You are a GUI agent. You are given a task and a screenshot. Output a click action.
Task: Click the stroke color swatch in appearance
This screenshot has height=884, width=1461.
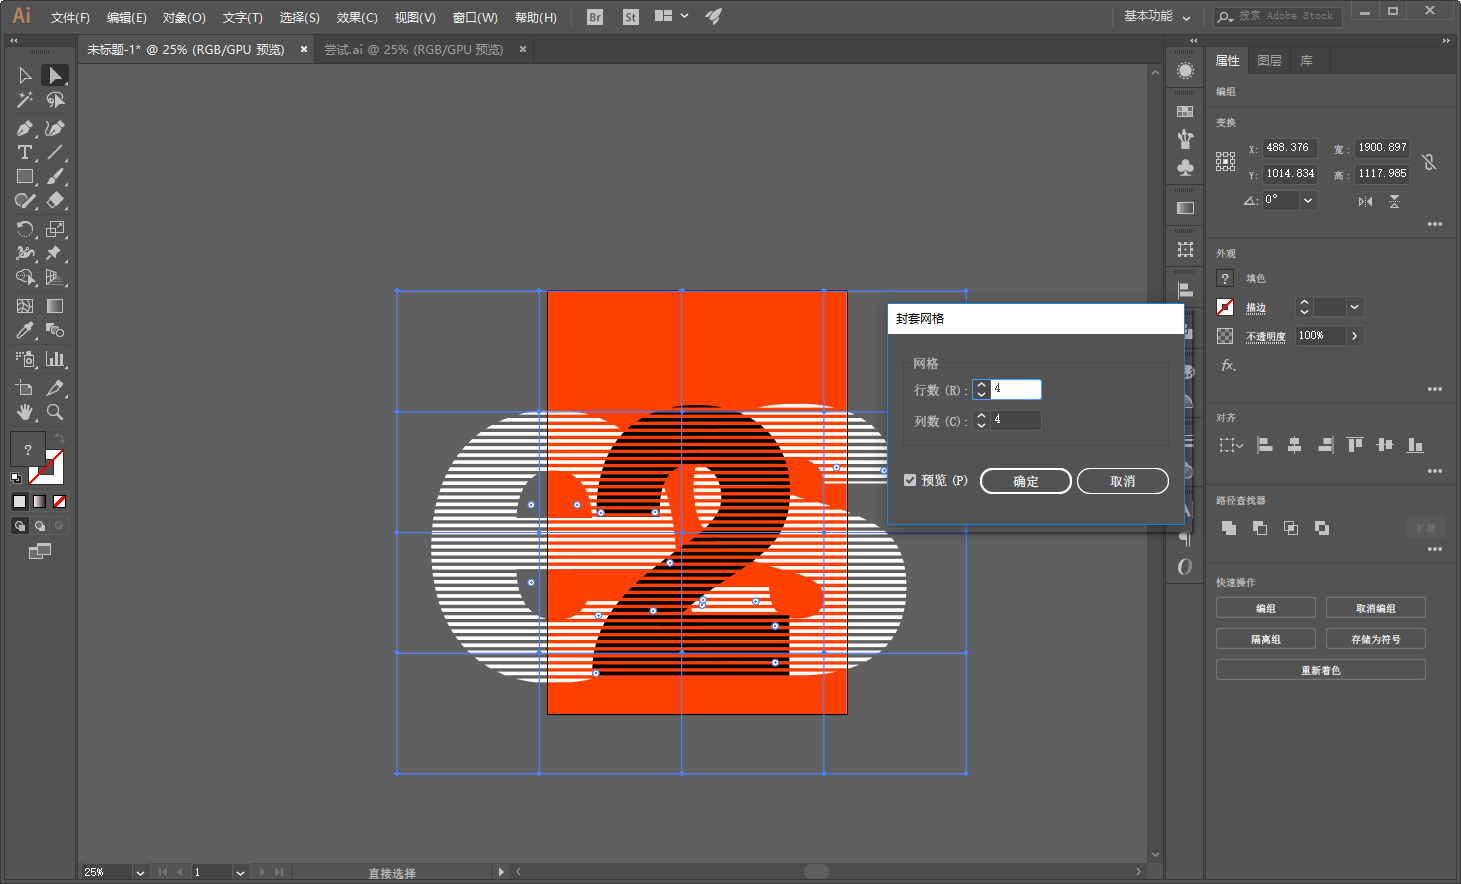pos(1225,307)
